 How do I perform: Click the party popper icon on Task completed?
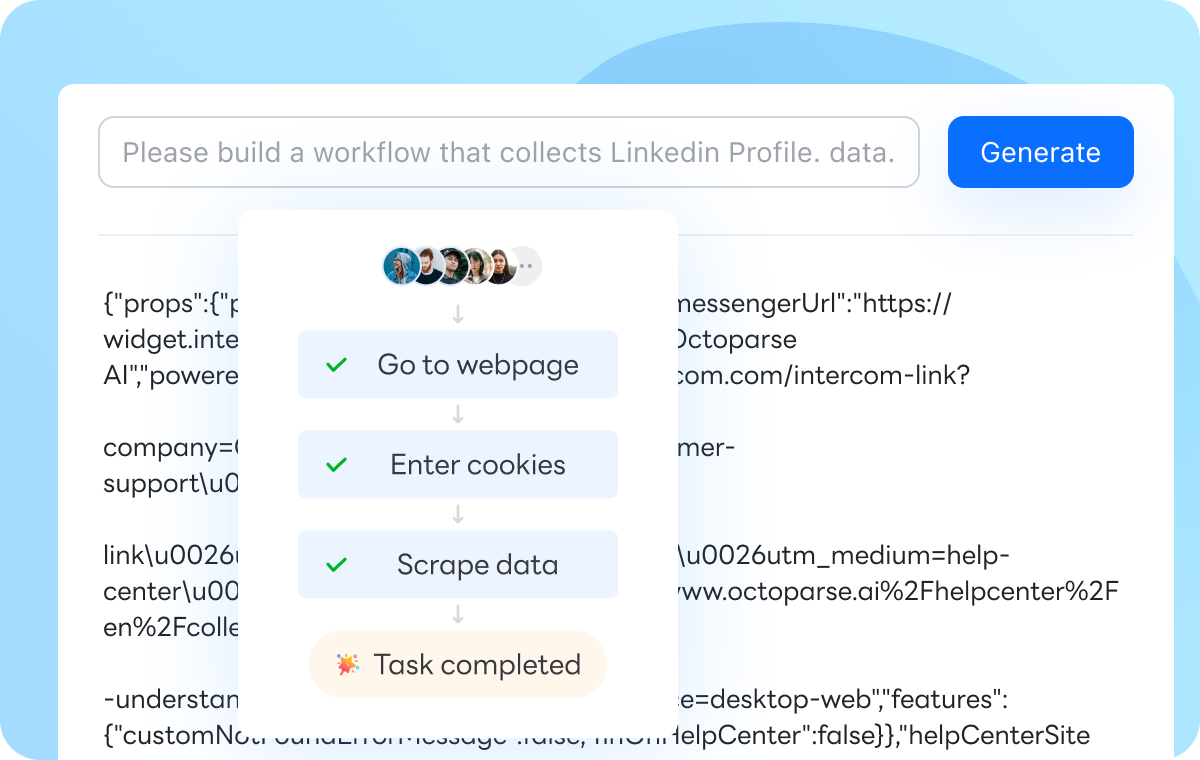coord(348,664)
